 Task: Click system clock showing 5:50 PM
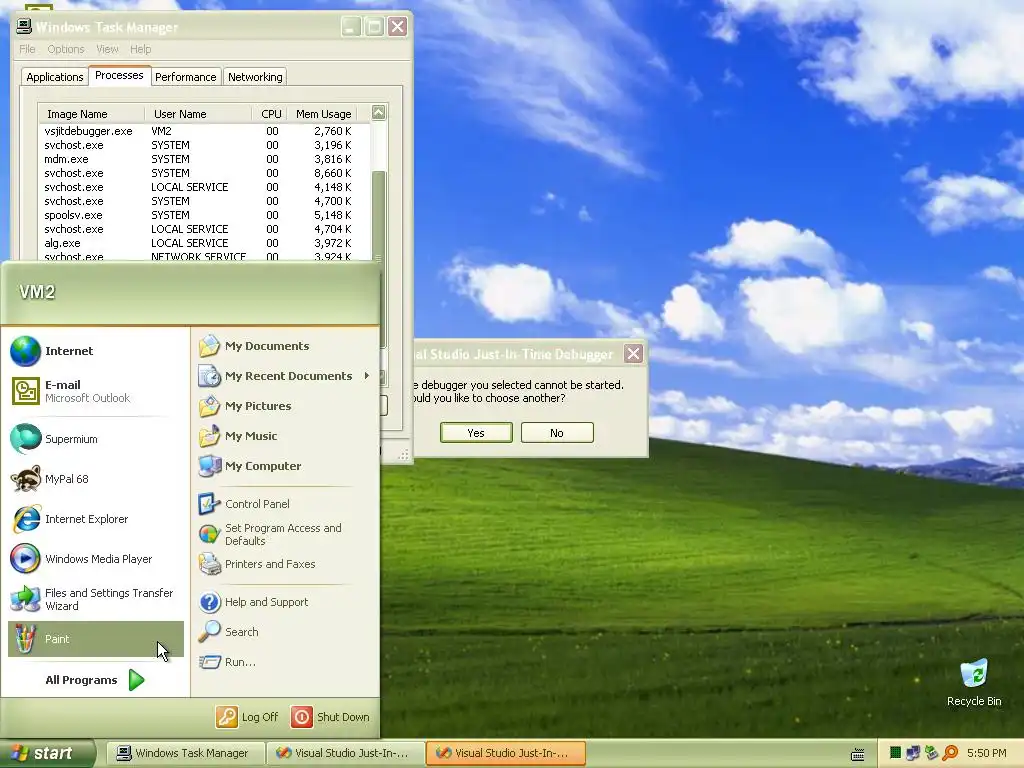987,753
